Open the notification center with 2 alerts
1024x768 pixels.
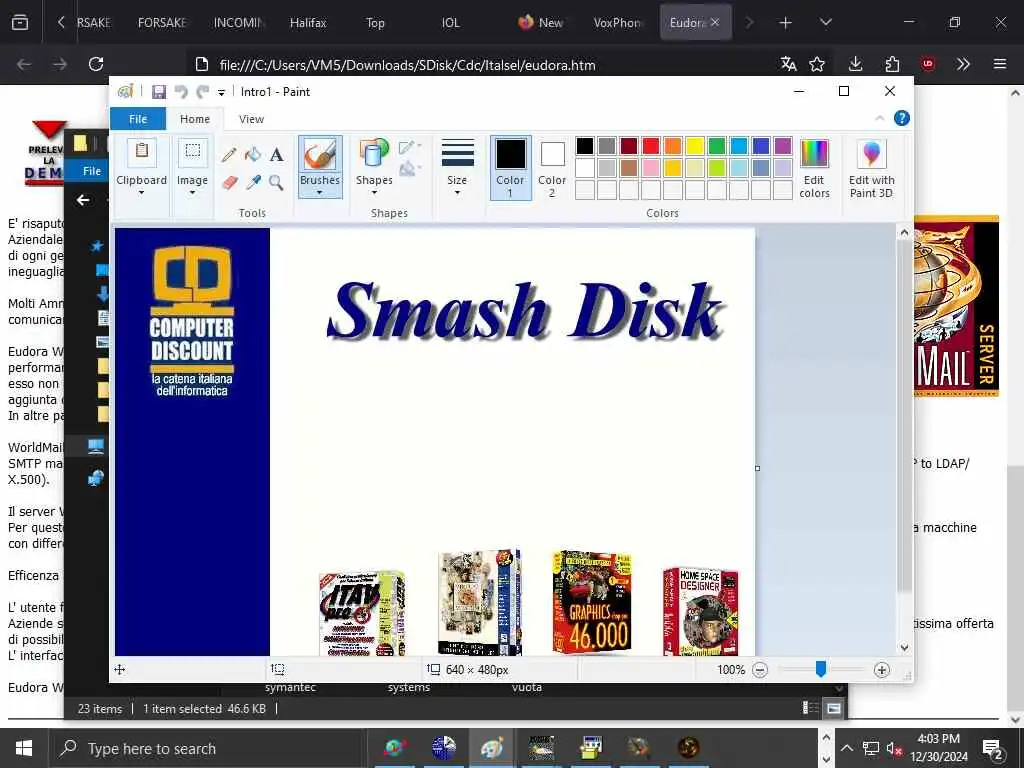993,748
